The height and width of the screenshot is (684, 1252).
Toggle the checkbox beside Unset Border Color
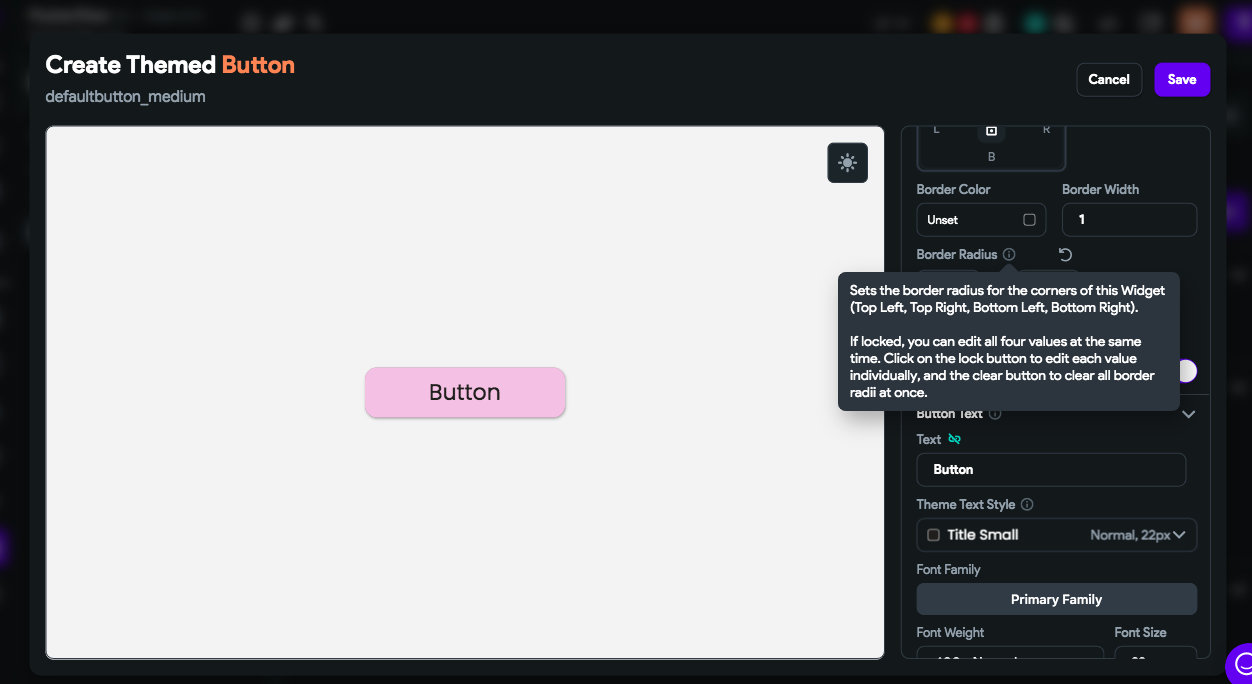click(x=1029, y=220)
